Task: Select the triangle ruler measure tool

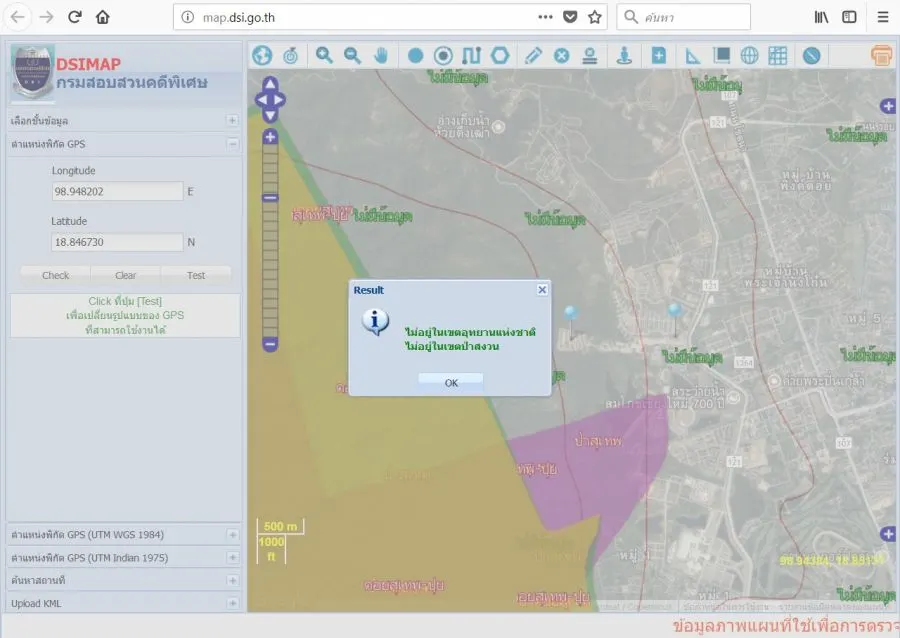Action: [693, 55]
